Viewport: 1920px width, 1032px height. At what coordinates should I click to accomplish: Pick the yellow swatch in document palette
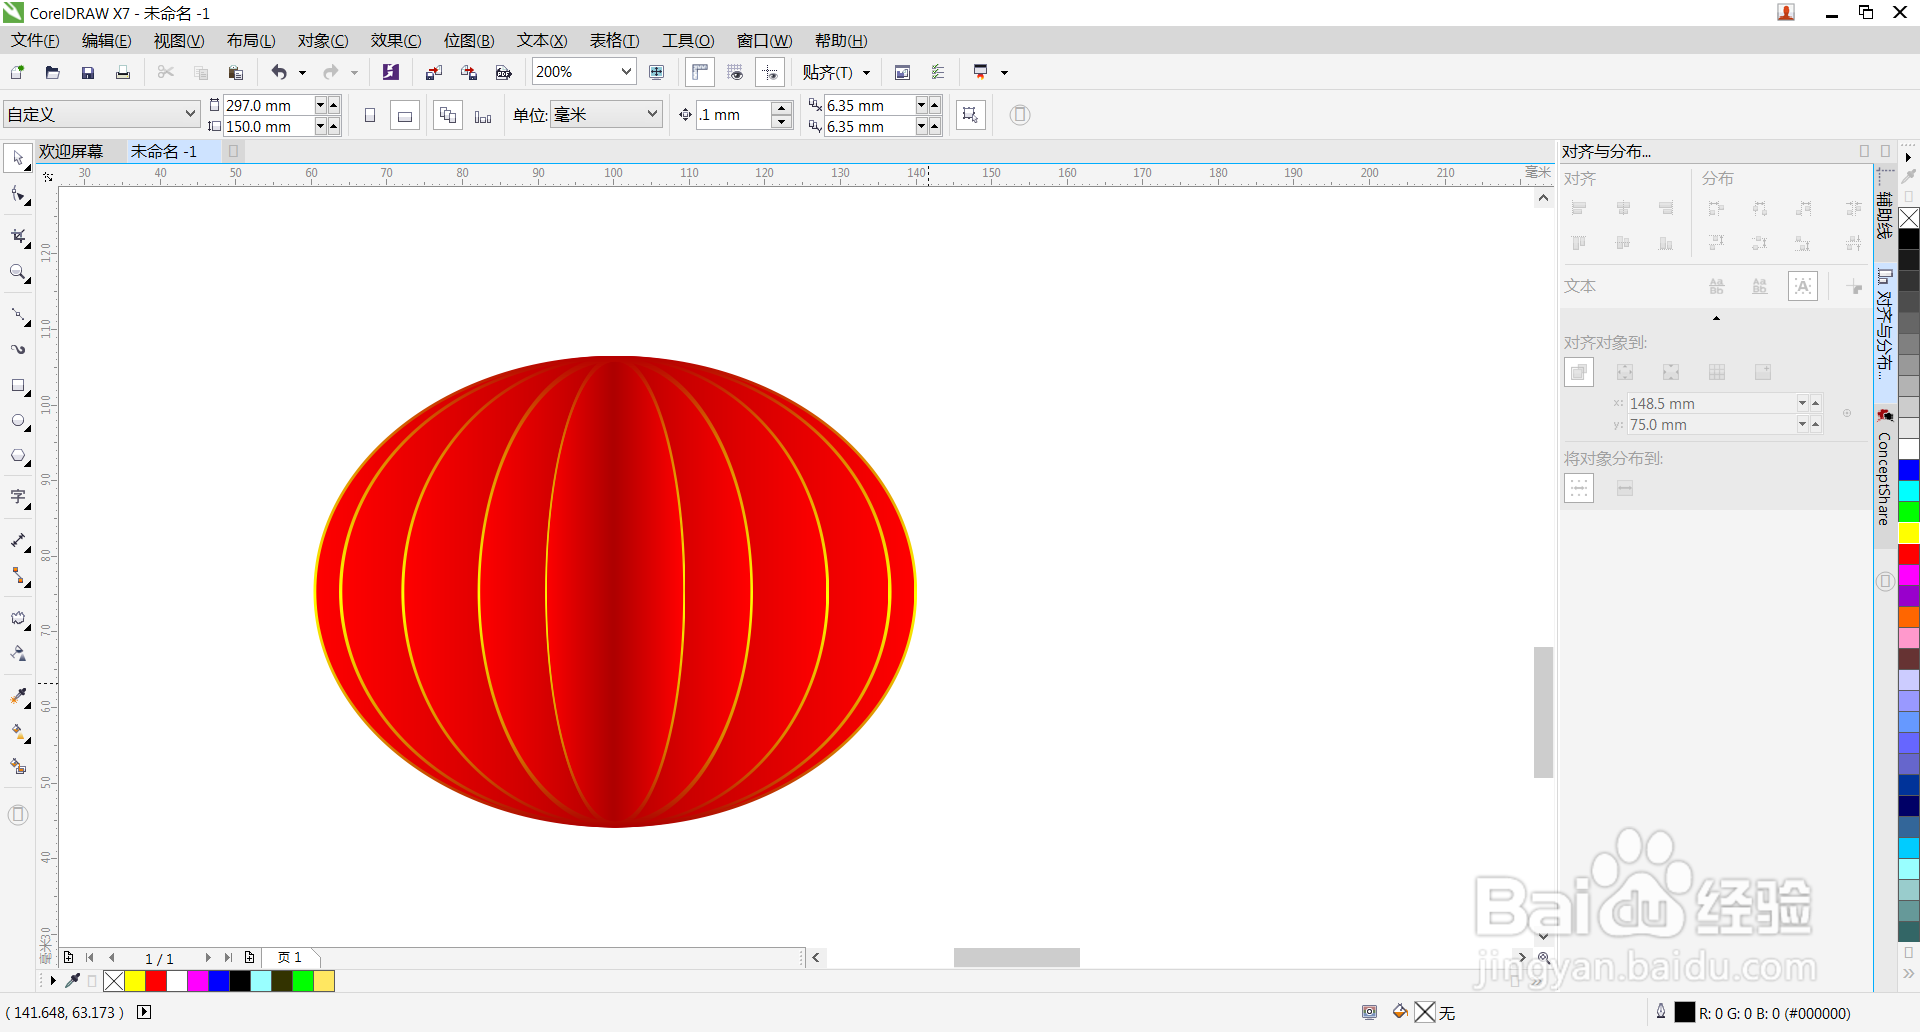tap(135, 981)
